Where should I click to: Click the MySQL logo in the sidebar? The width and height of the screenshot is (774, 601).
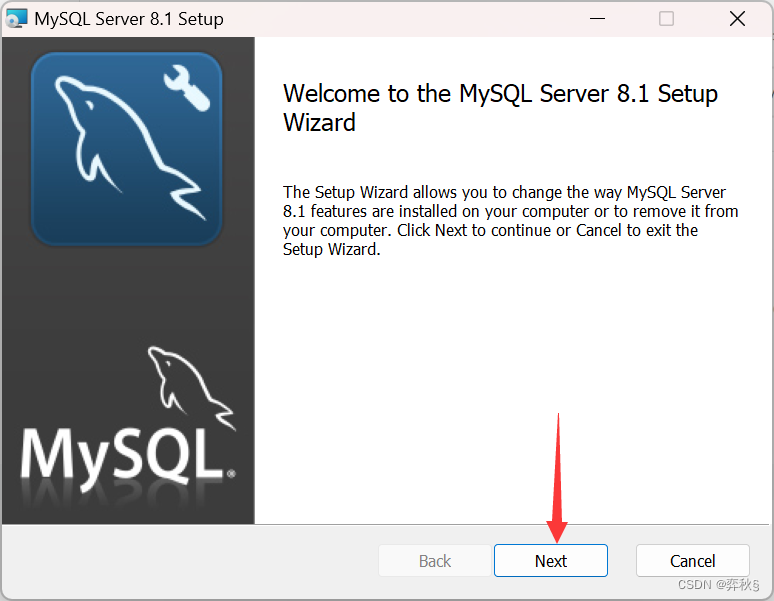pos(129,419)
